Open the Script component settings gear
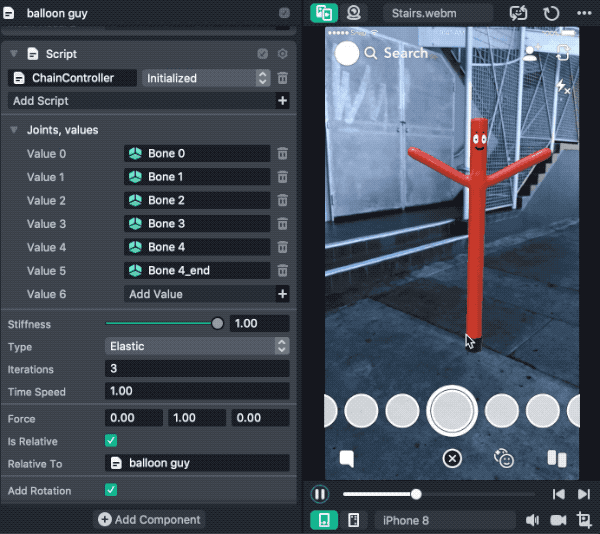 coord(282,54)
